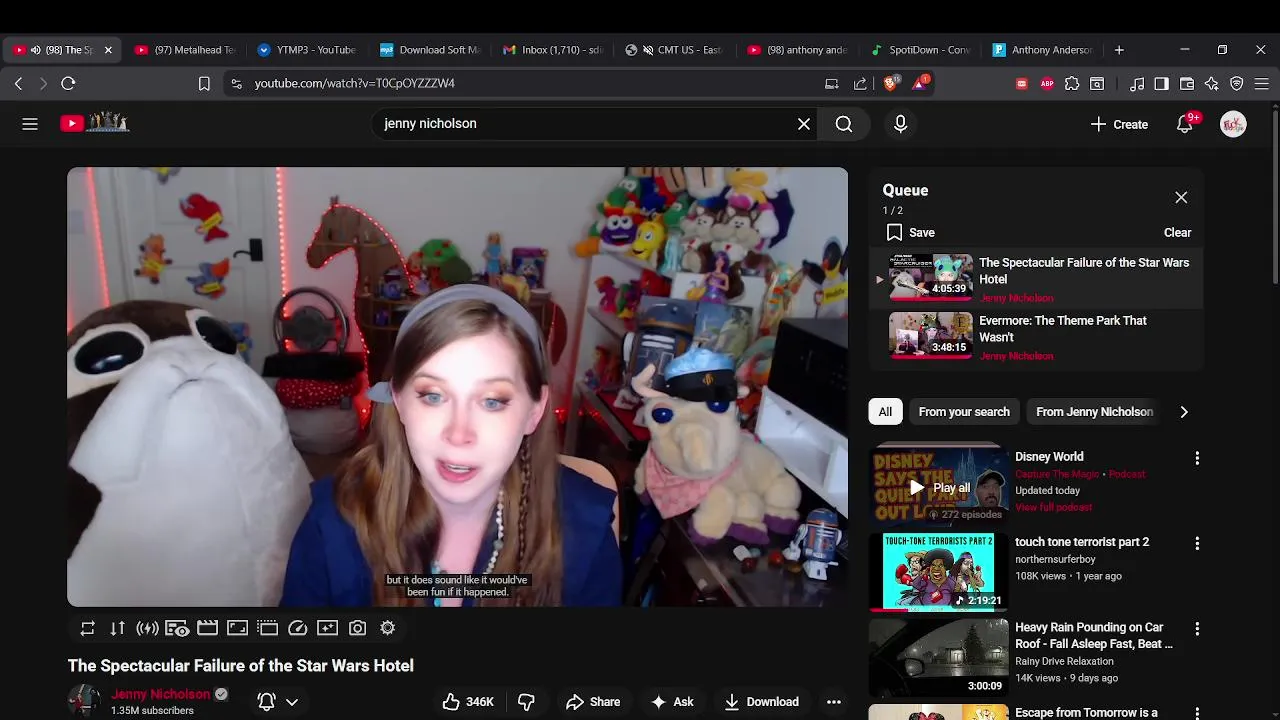
Task: Select Evermore: The Theme Park queue item
Action: click(1036, 337)
